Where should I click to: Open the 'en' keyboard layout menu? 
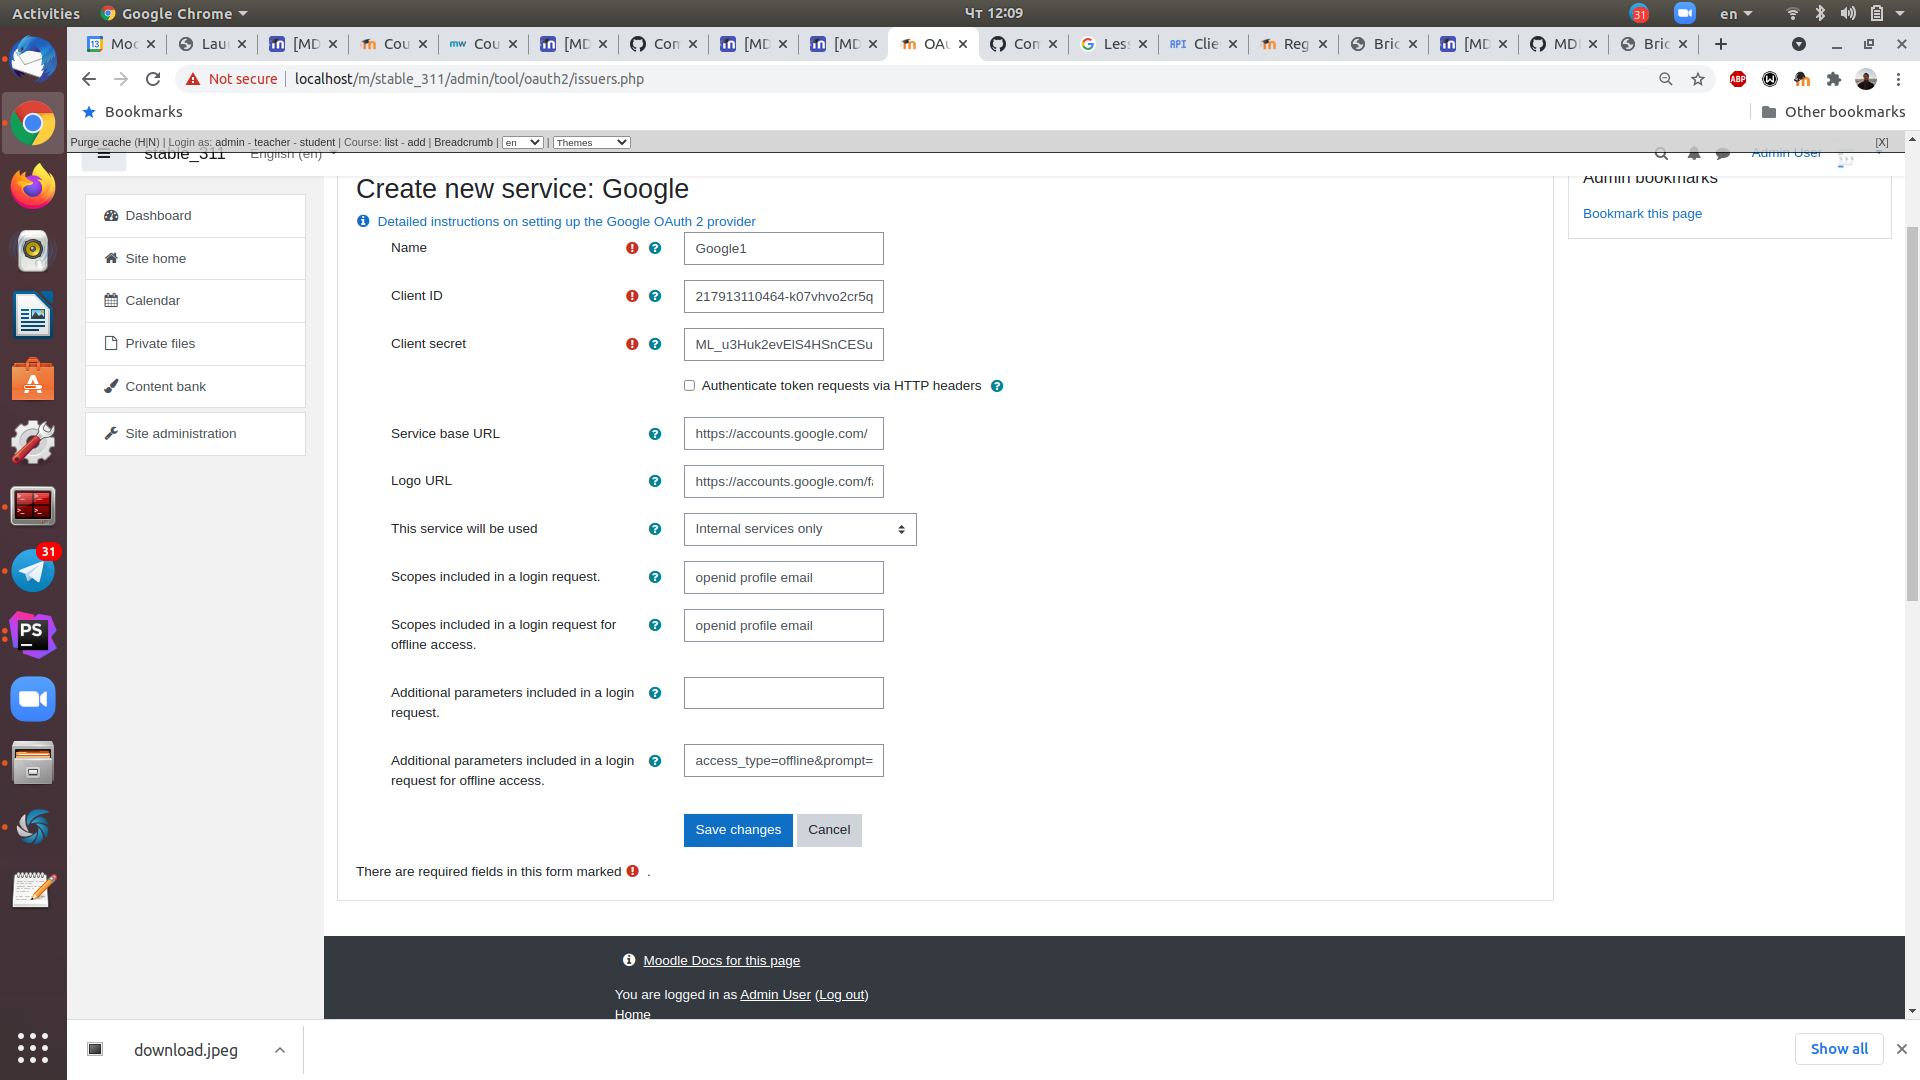1736,13
